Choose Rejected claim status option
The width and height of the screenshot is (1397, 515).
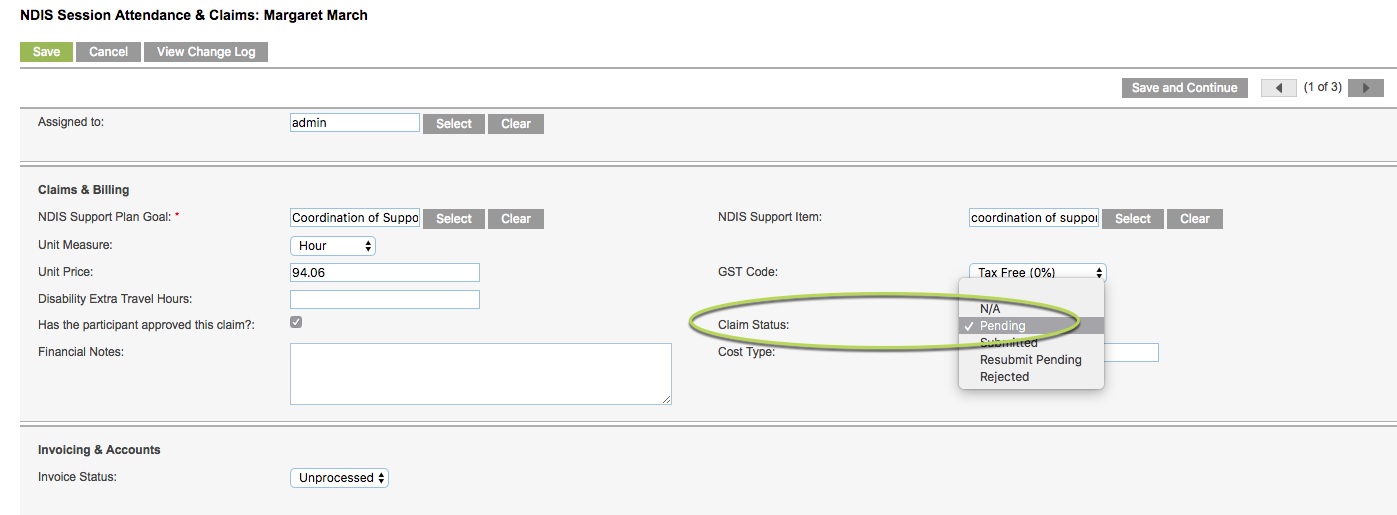pyautogui.click(x=1031, y=377)
